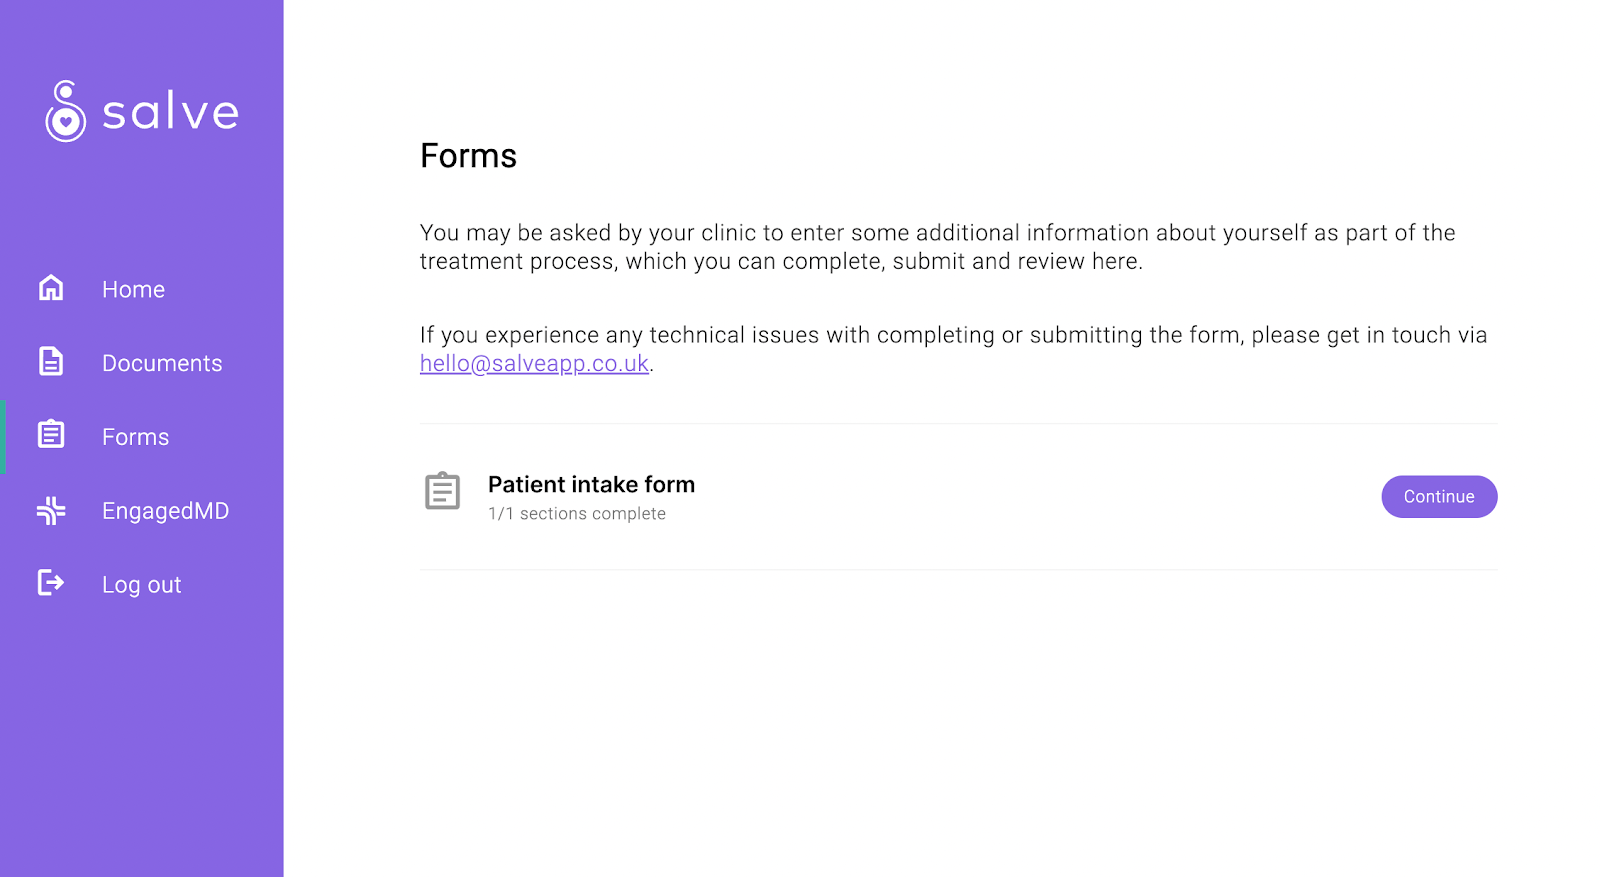Image resolution: width=1600 pixels, height=877 pixels.
Task: Click the clinic information intro paragraph
Action: tap(938, 247)
